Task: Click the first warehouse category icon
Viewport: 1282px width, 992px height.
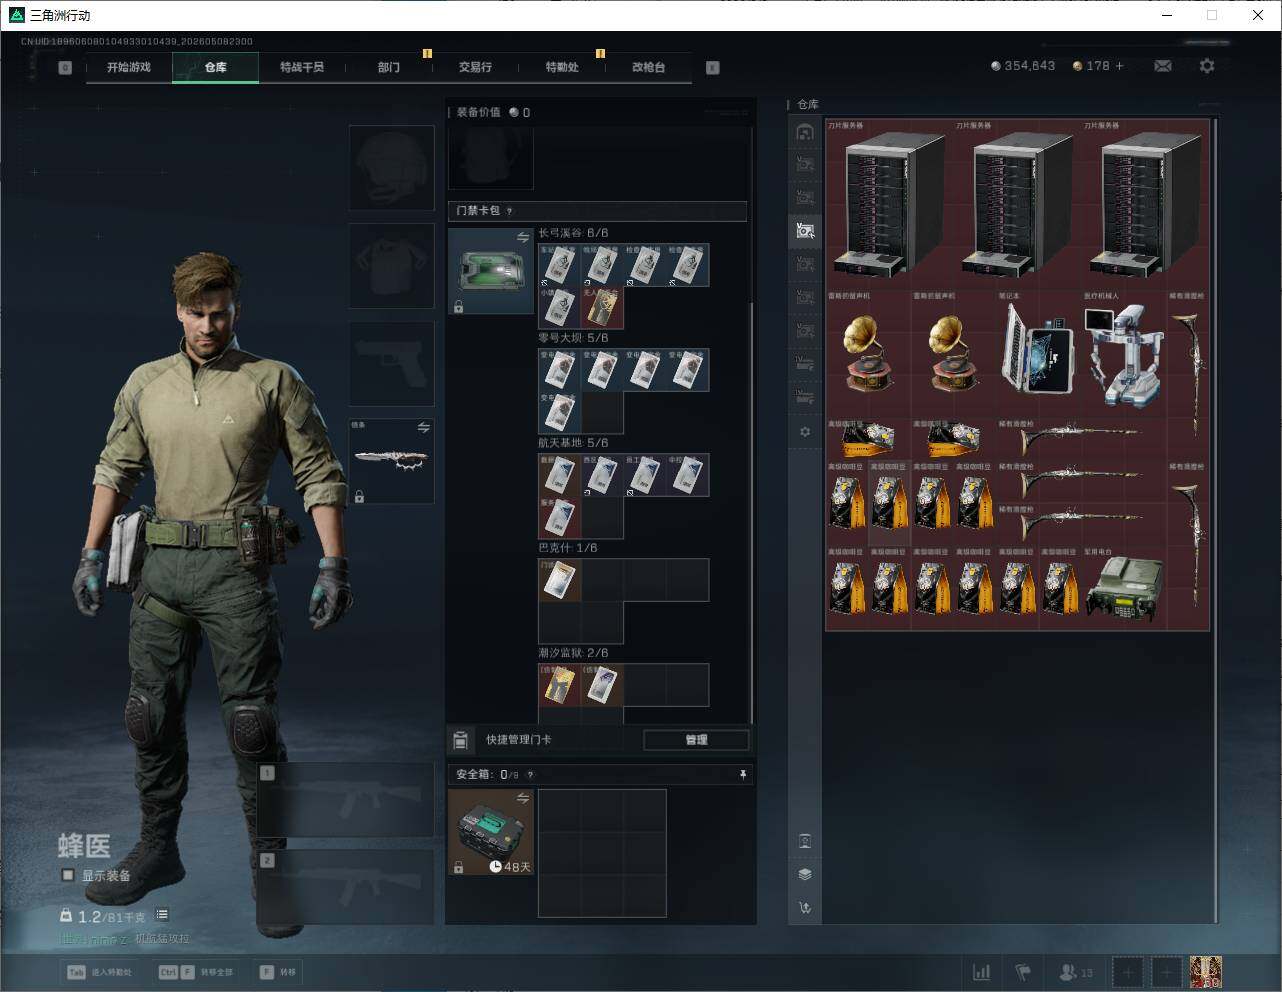Action: click(805, 132)
